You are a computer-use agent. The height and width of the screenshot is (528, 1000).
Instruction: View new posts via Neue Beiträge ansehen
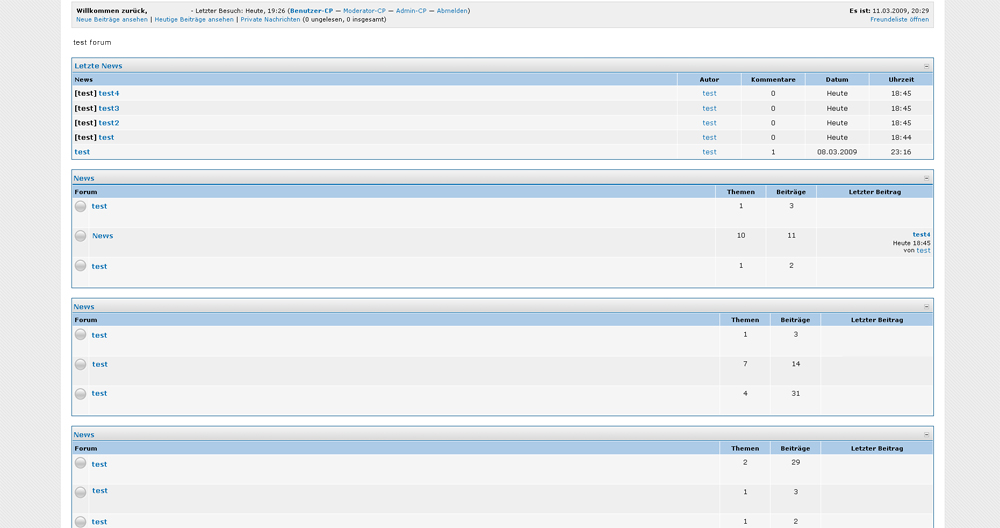[111, 20]
